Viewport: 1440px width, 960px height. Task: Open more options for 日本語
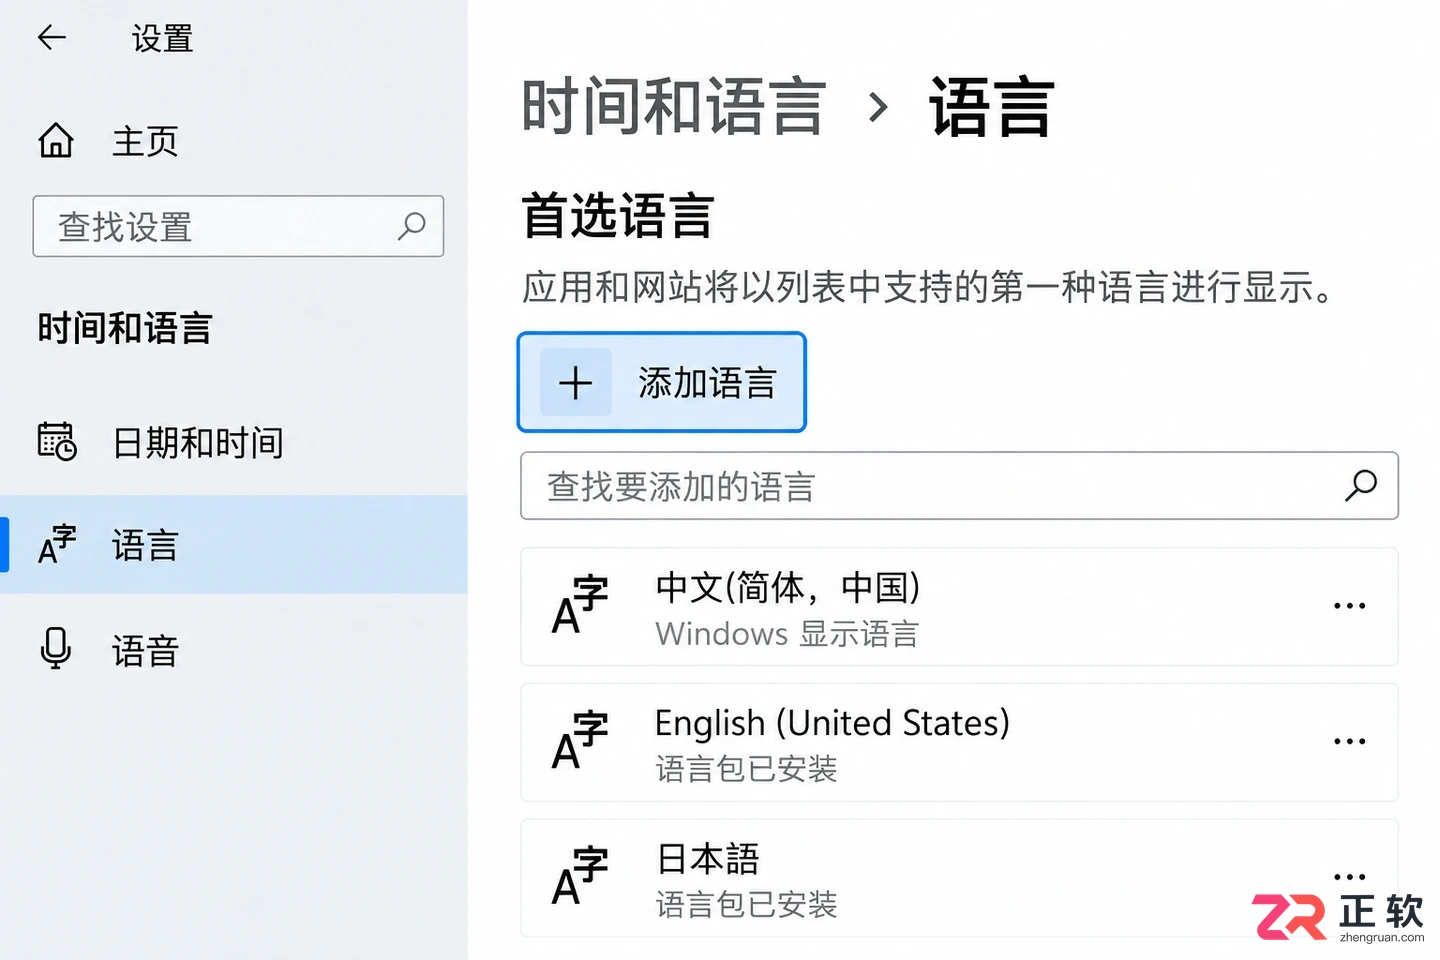(1349, 877)
